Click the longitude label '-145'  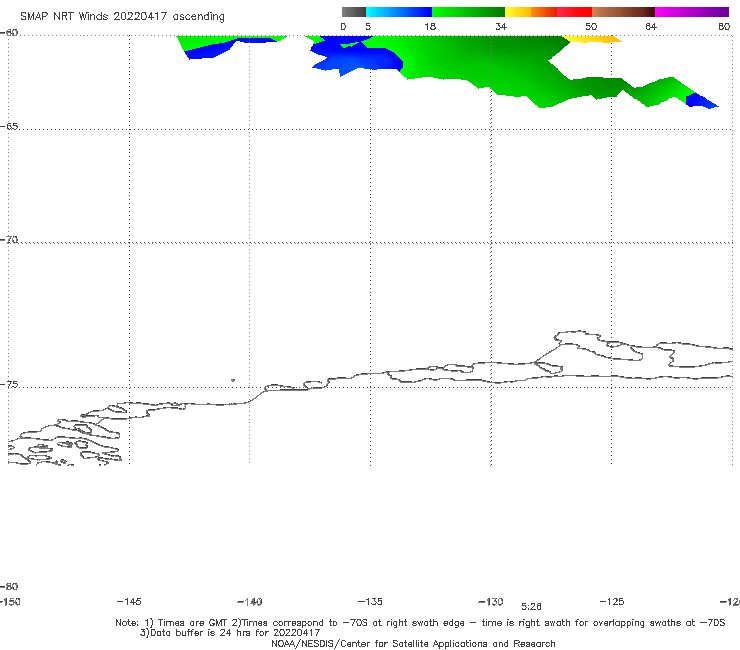click(x=129, y=601)
